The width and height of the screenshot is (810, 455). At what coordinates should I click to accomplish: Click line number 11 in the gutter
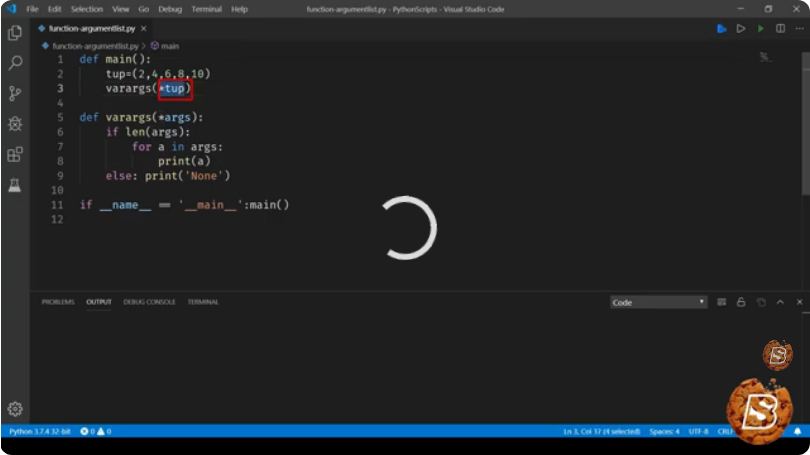tap(57, 205)
